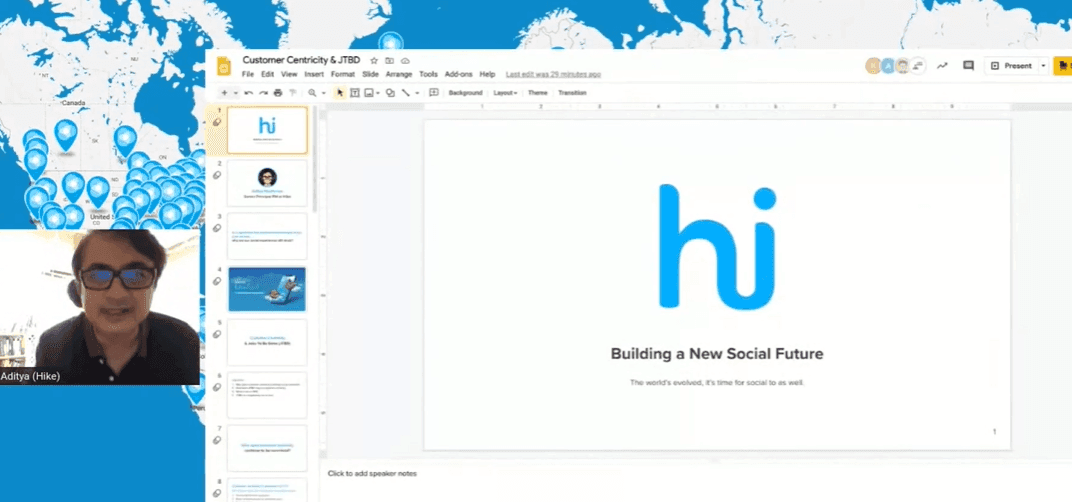Image resolution: width=1072 pixels, height=502 pixels.
Task: Open the Add-ons menu
Action: pos(458,74)
